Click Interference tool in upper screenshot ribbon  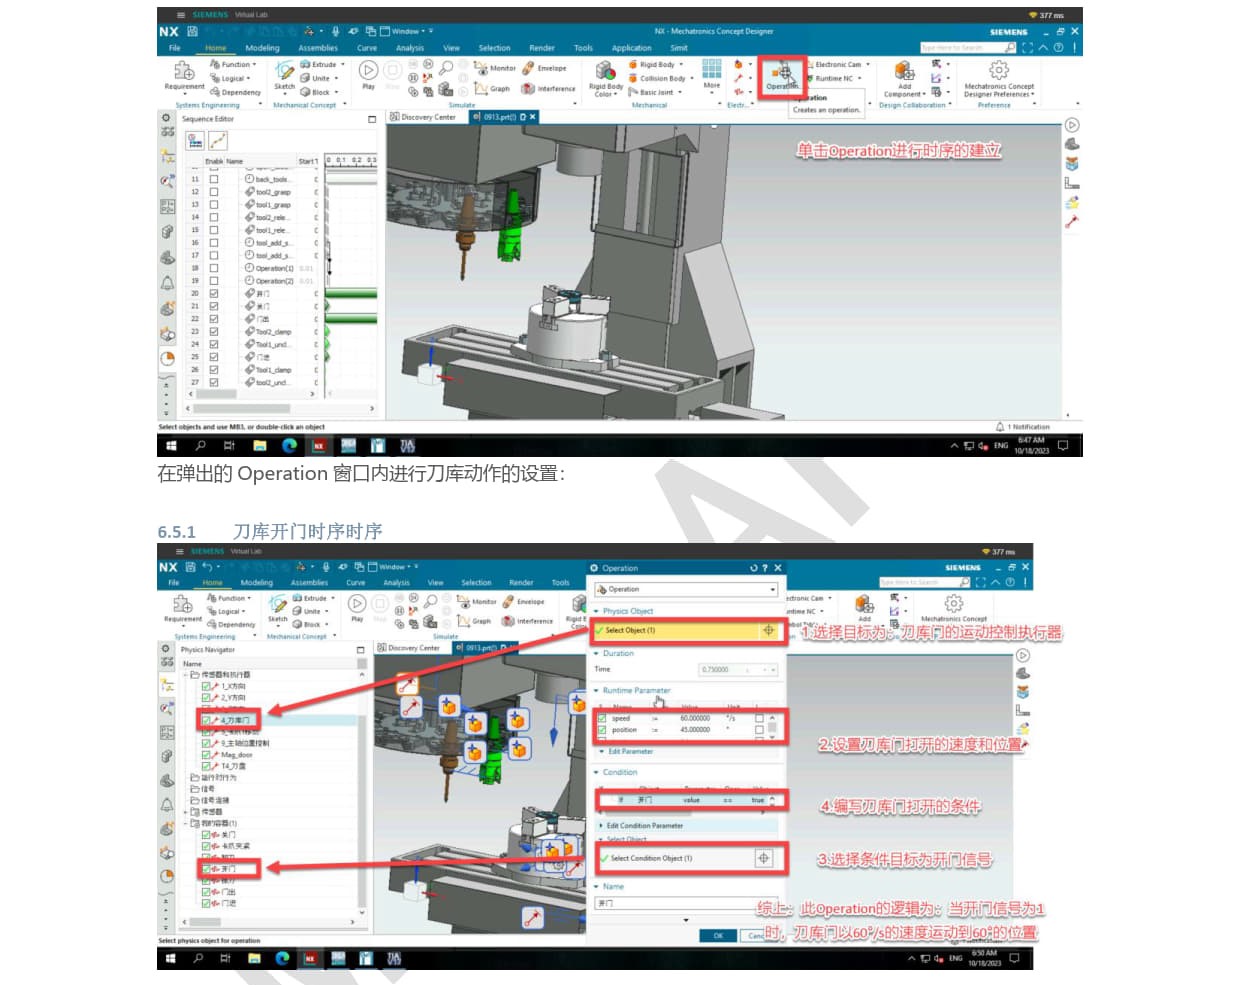point(548,88)
